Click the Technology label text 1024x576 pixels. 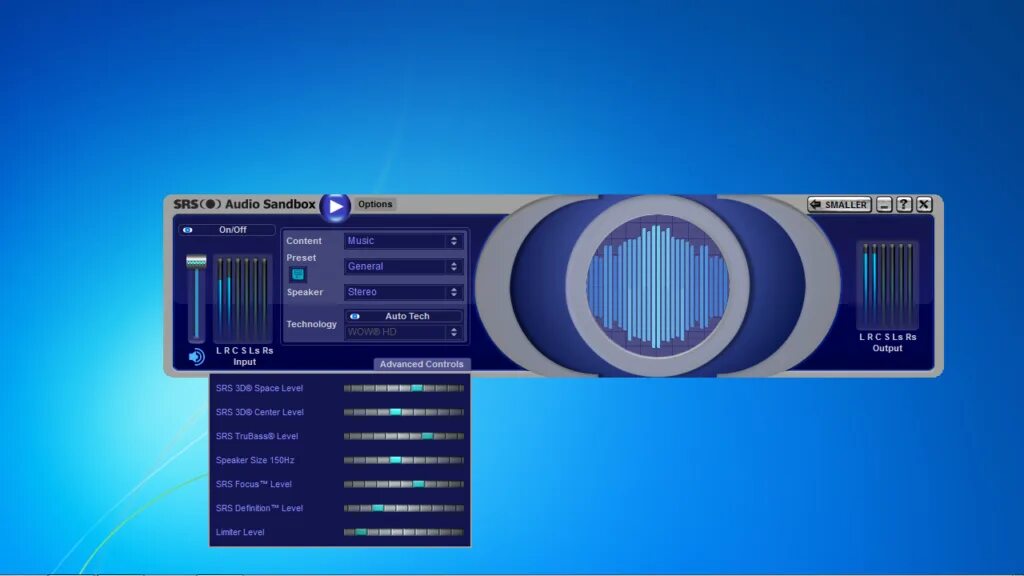pyautogui.click(x=312, y=324)
